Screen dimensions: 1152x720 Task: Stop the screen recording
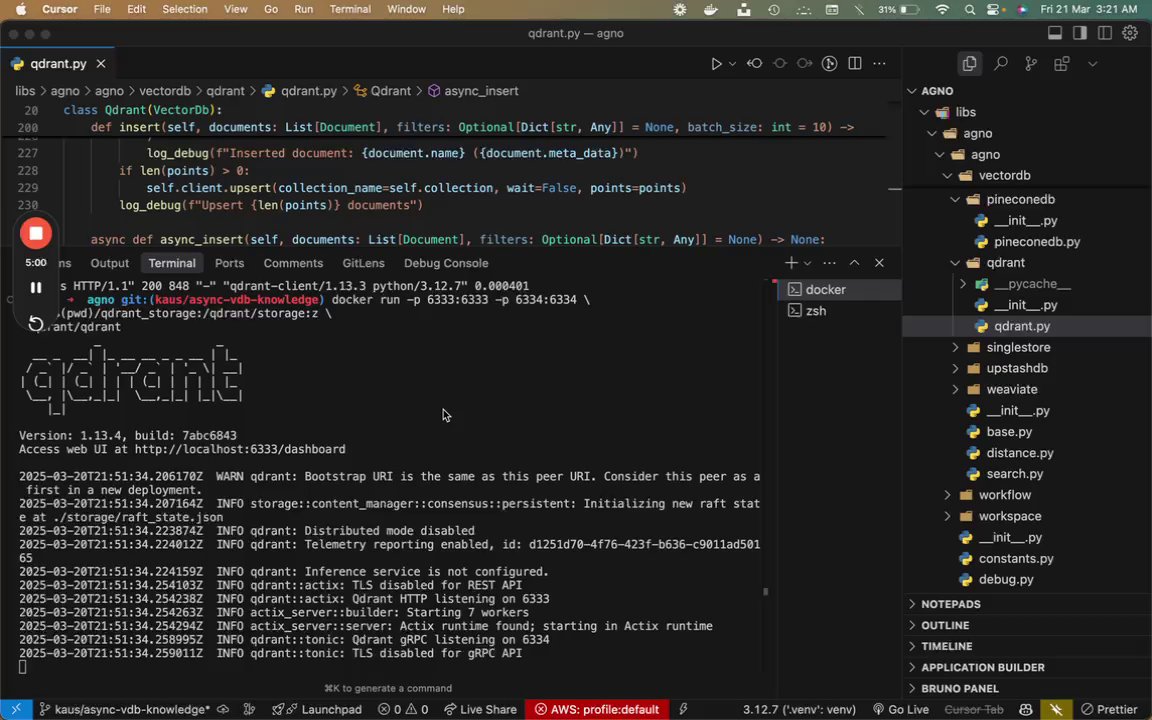click(35, 234)
